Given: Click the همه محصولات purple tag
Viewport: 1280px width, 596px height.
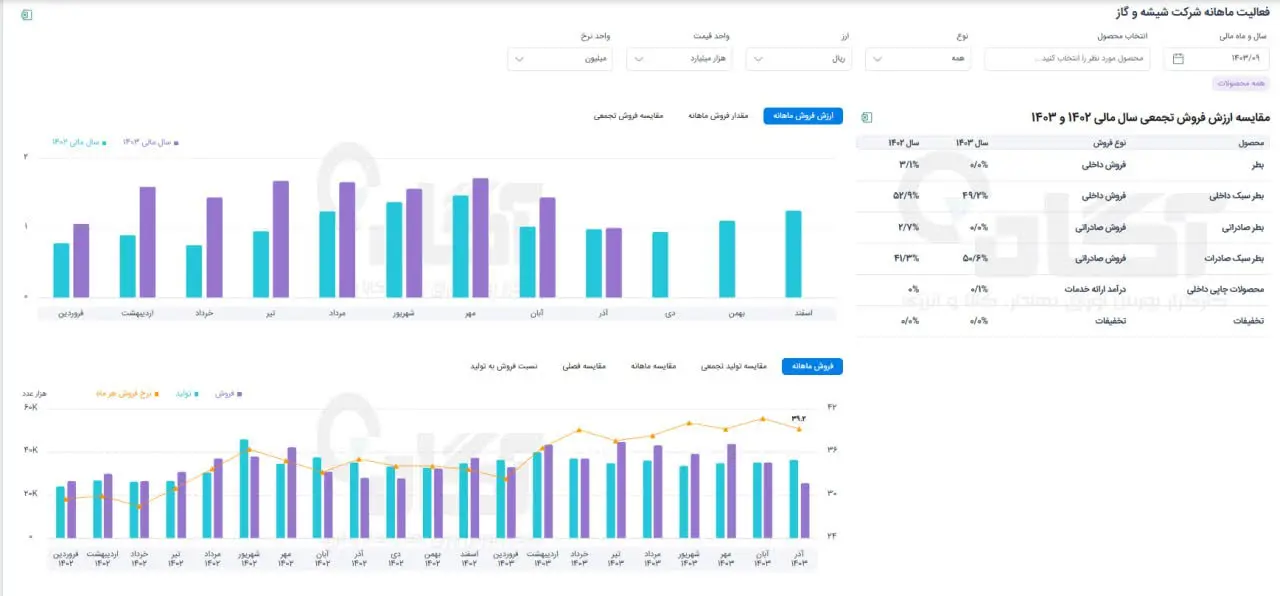Looking at the screenshot, I should [1240, 84].
